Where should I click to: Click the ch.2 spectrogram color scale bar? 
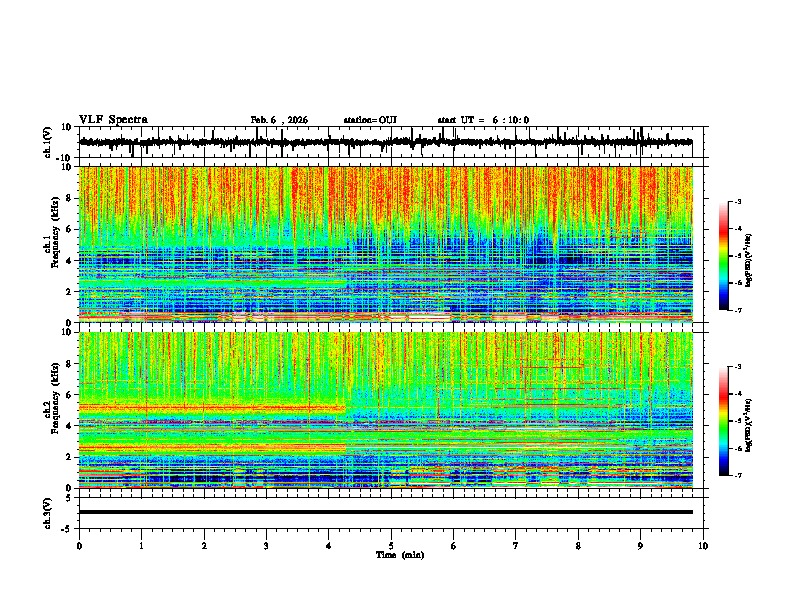click(x=723, y=421)
